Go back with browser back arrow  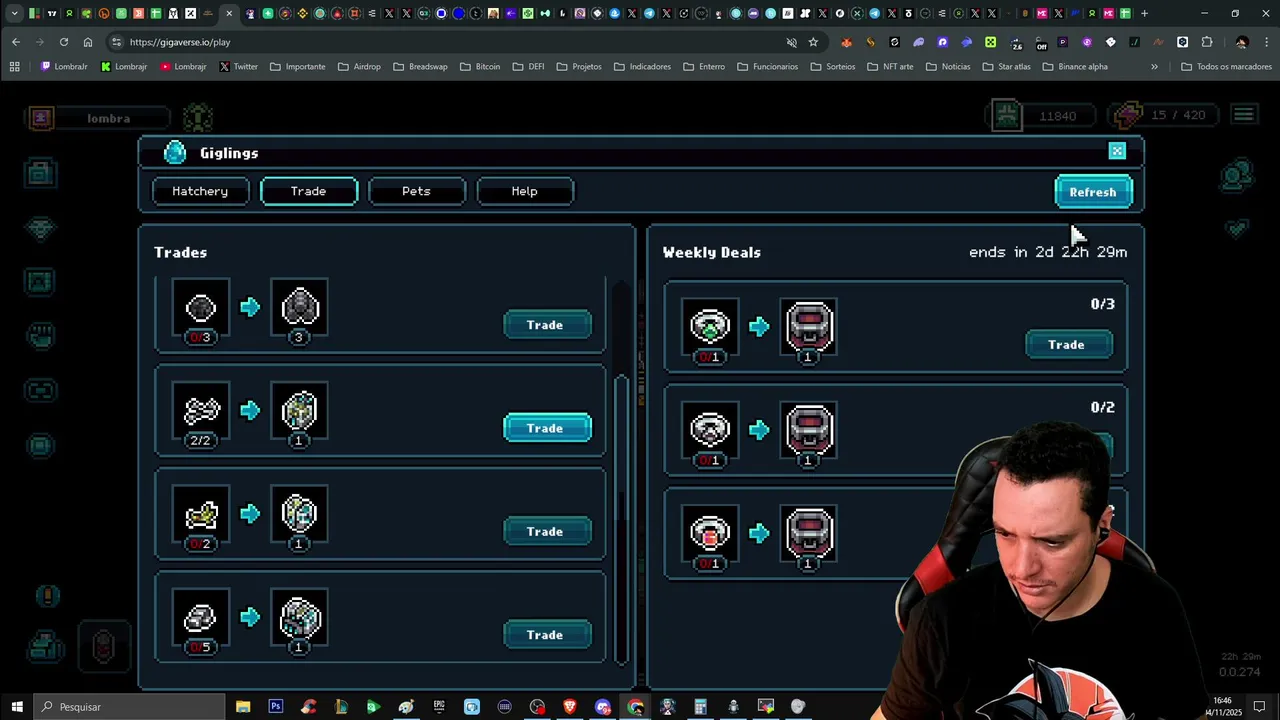pyautogui.click(x=16, y=42)
